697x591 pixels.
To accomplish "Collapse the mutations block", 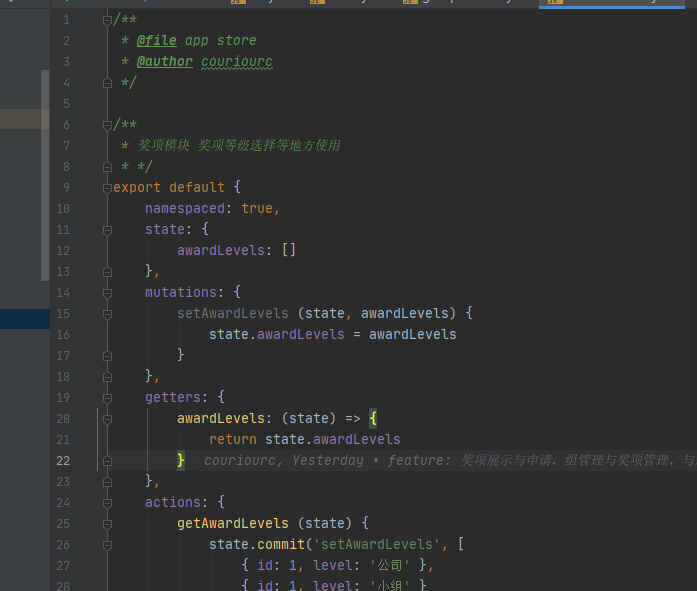I will [106, 293].
